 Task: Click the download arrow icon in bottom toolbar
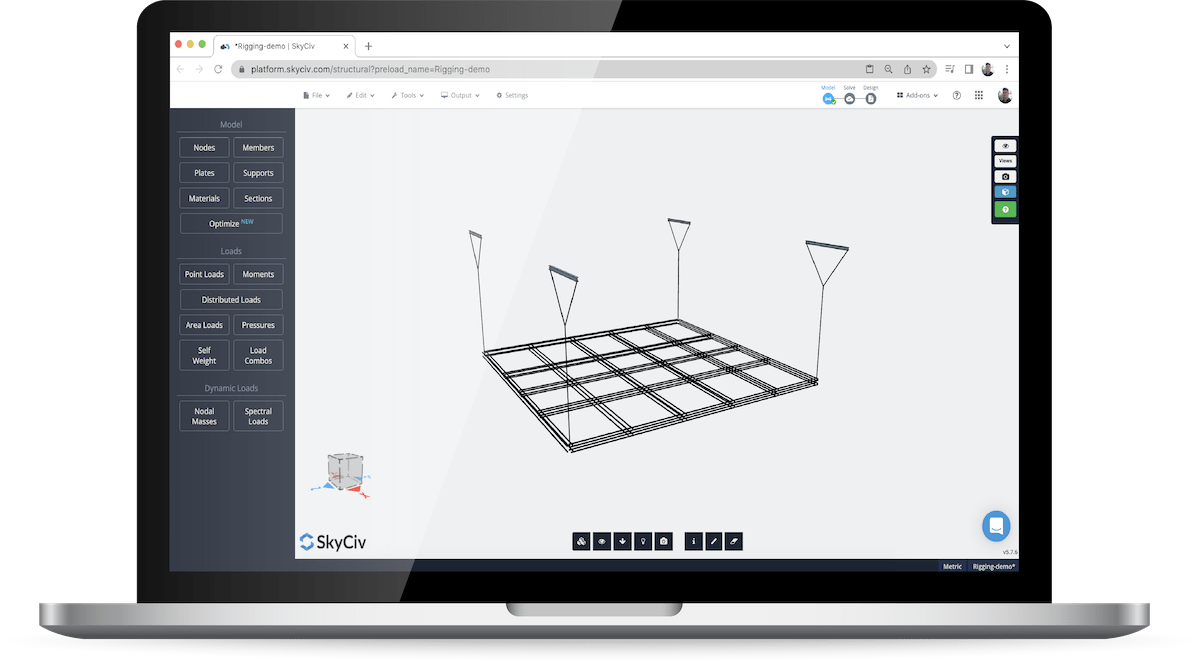[x=622, y=541]
